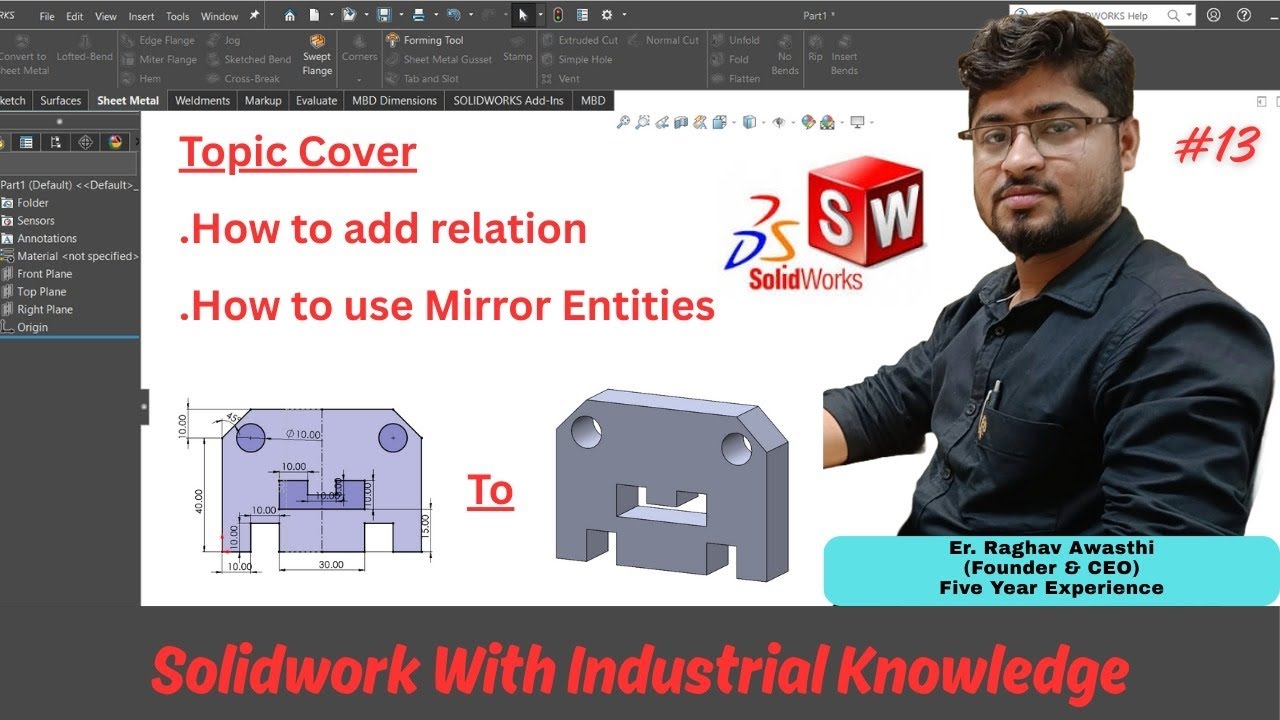Switch to the Surfaces tab
The image size is (1280, 720).
[61, 100]
